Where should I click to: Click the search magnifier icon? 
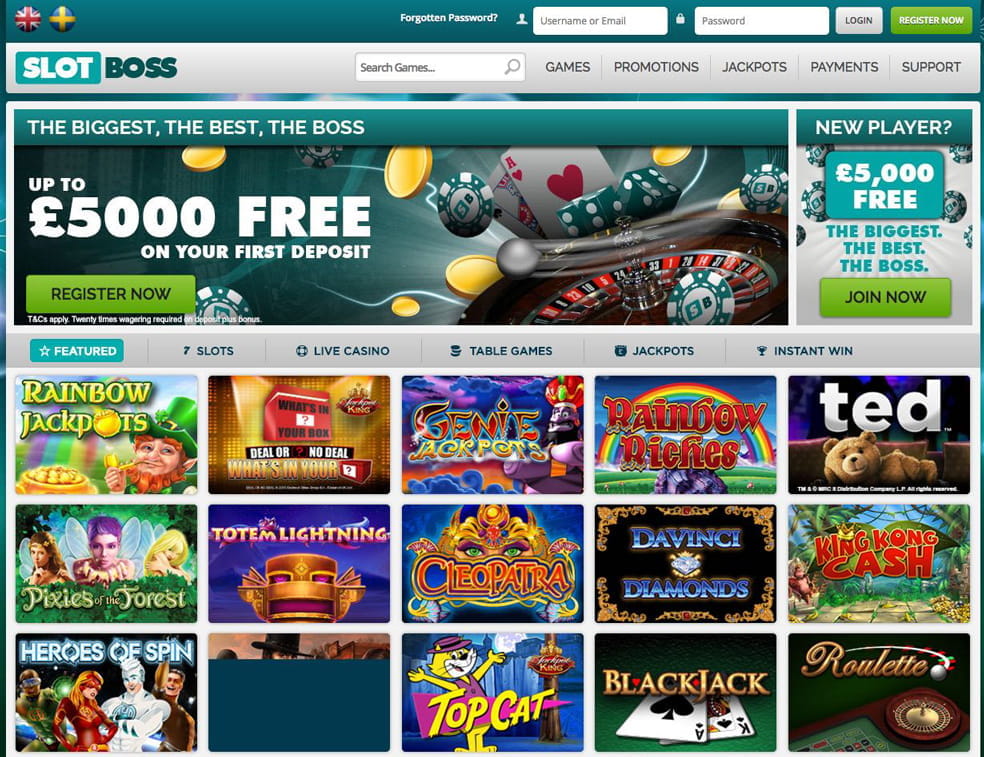pyautogui.click(x=512, y=67)
